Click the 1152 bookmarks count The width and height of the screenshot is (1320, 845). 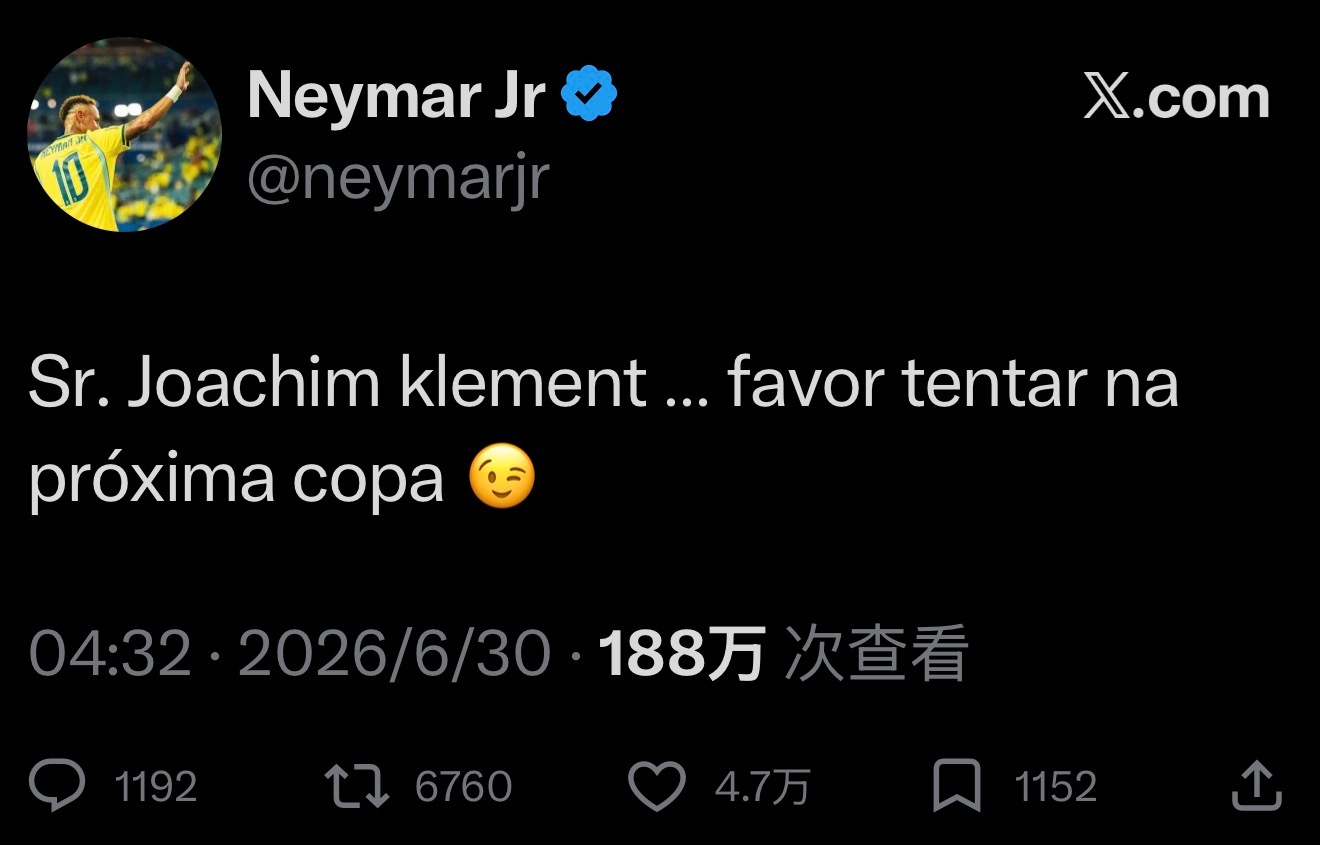pyautogui.click(x=1056, y=787)
